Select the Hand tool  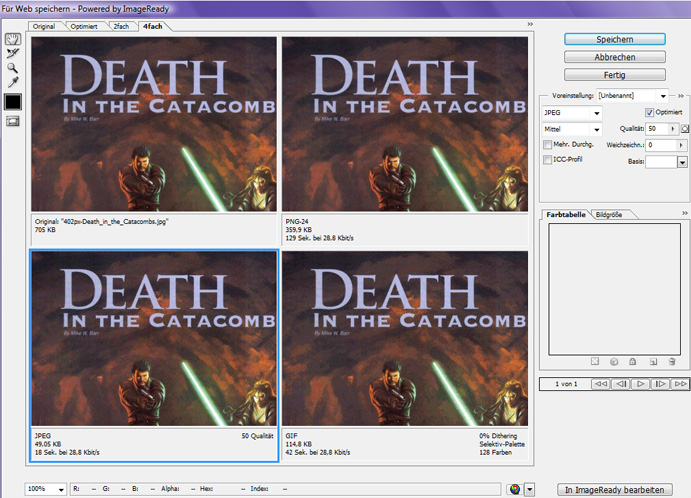(13, 39)
